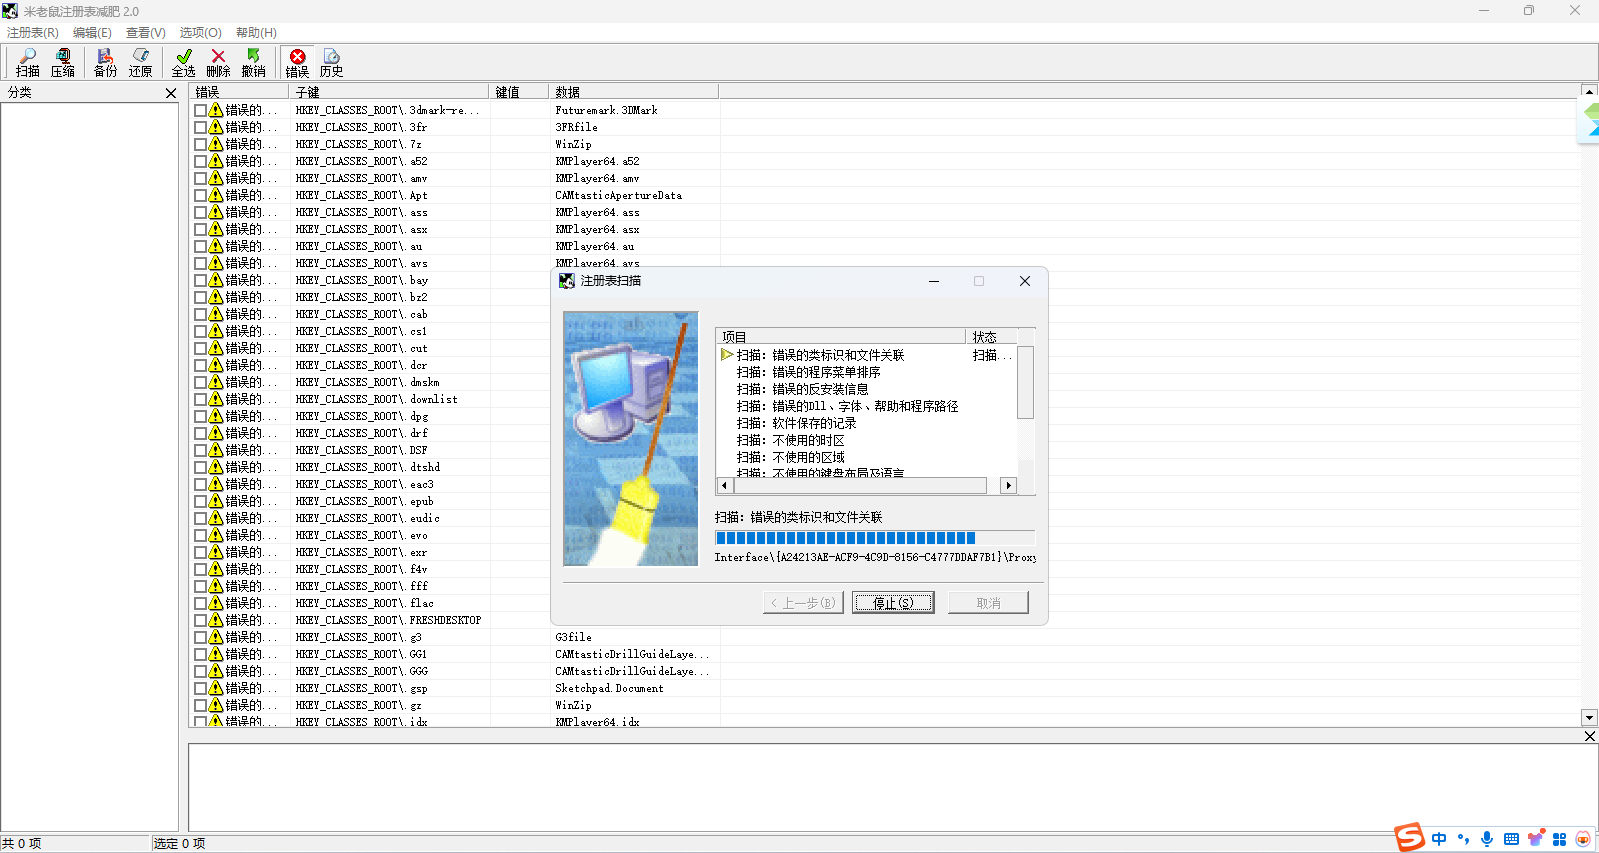Close the 注册表扫描 dialog
This screenshot has width=1599, height=853.
tap(1025, 281)
